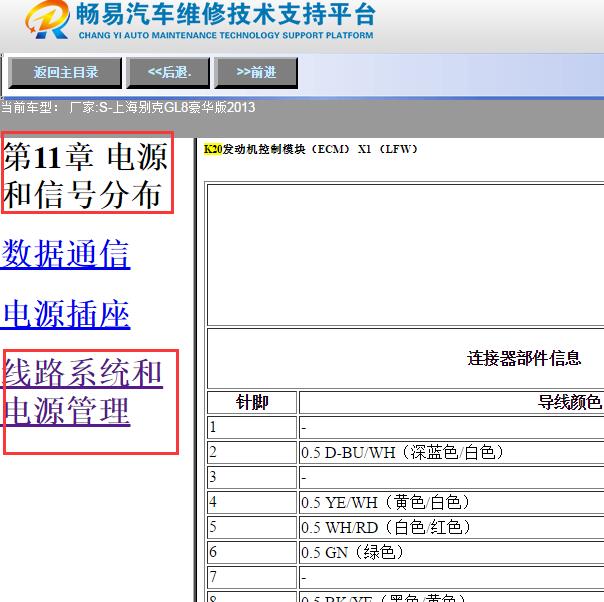Select the 0.5 WH/RD wire color cell
604x602 pixels.
tap(451, 527)
